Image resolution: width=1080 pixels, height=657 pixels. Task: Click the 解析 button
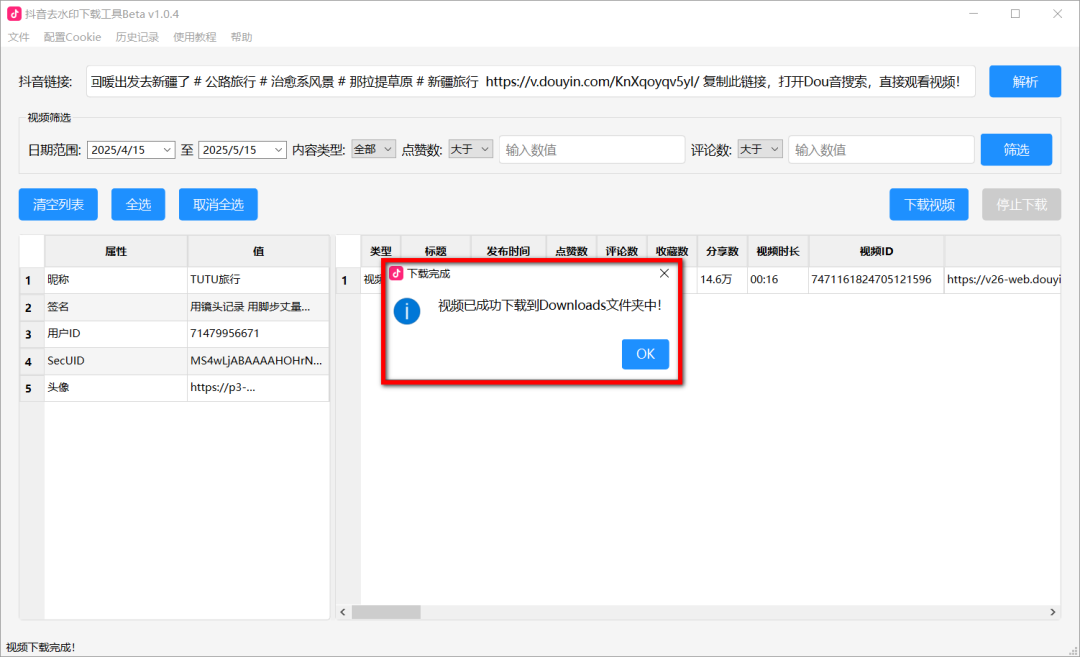[x=1025, y=82]
